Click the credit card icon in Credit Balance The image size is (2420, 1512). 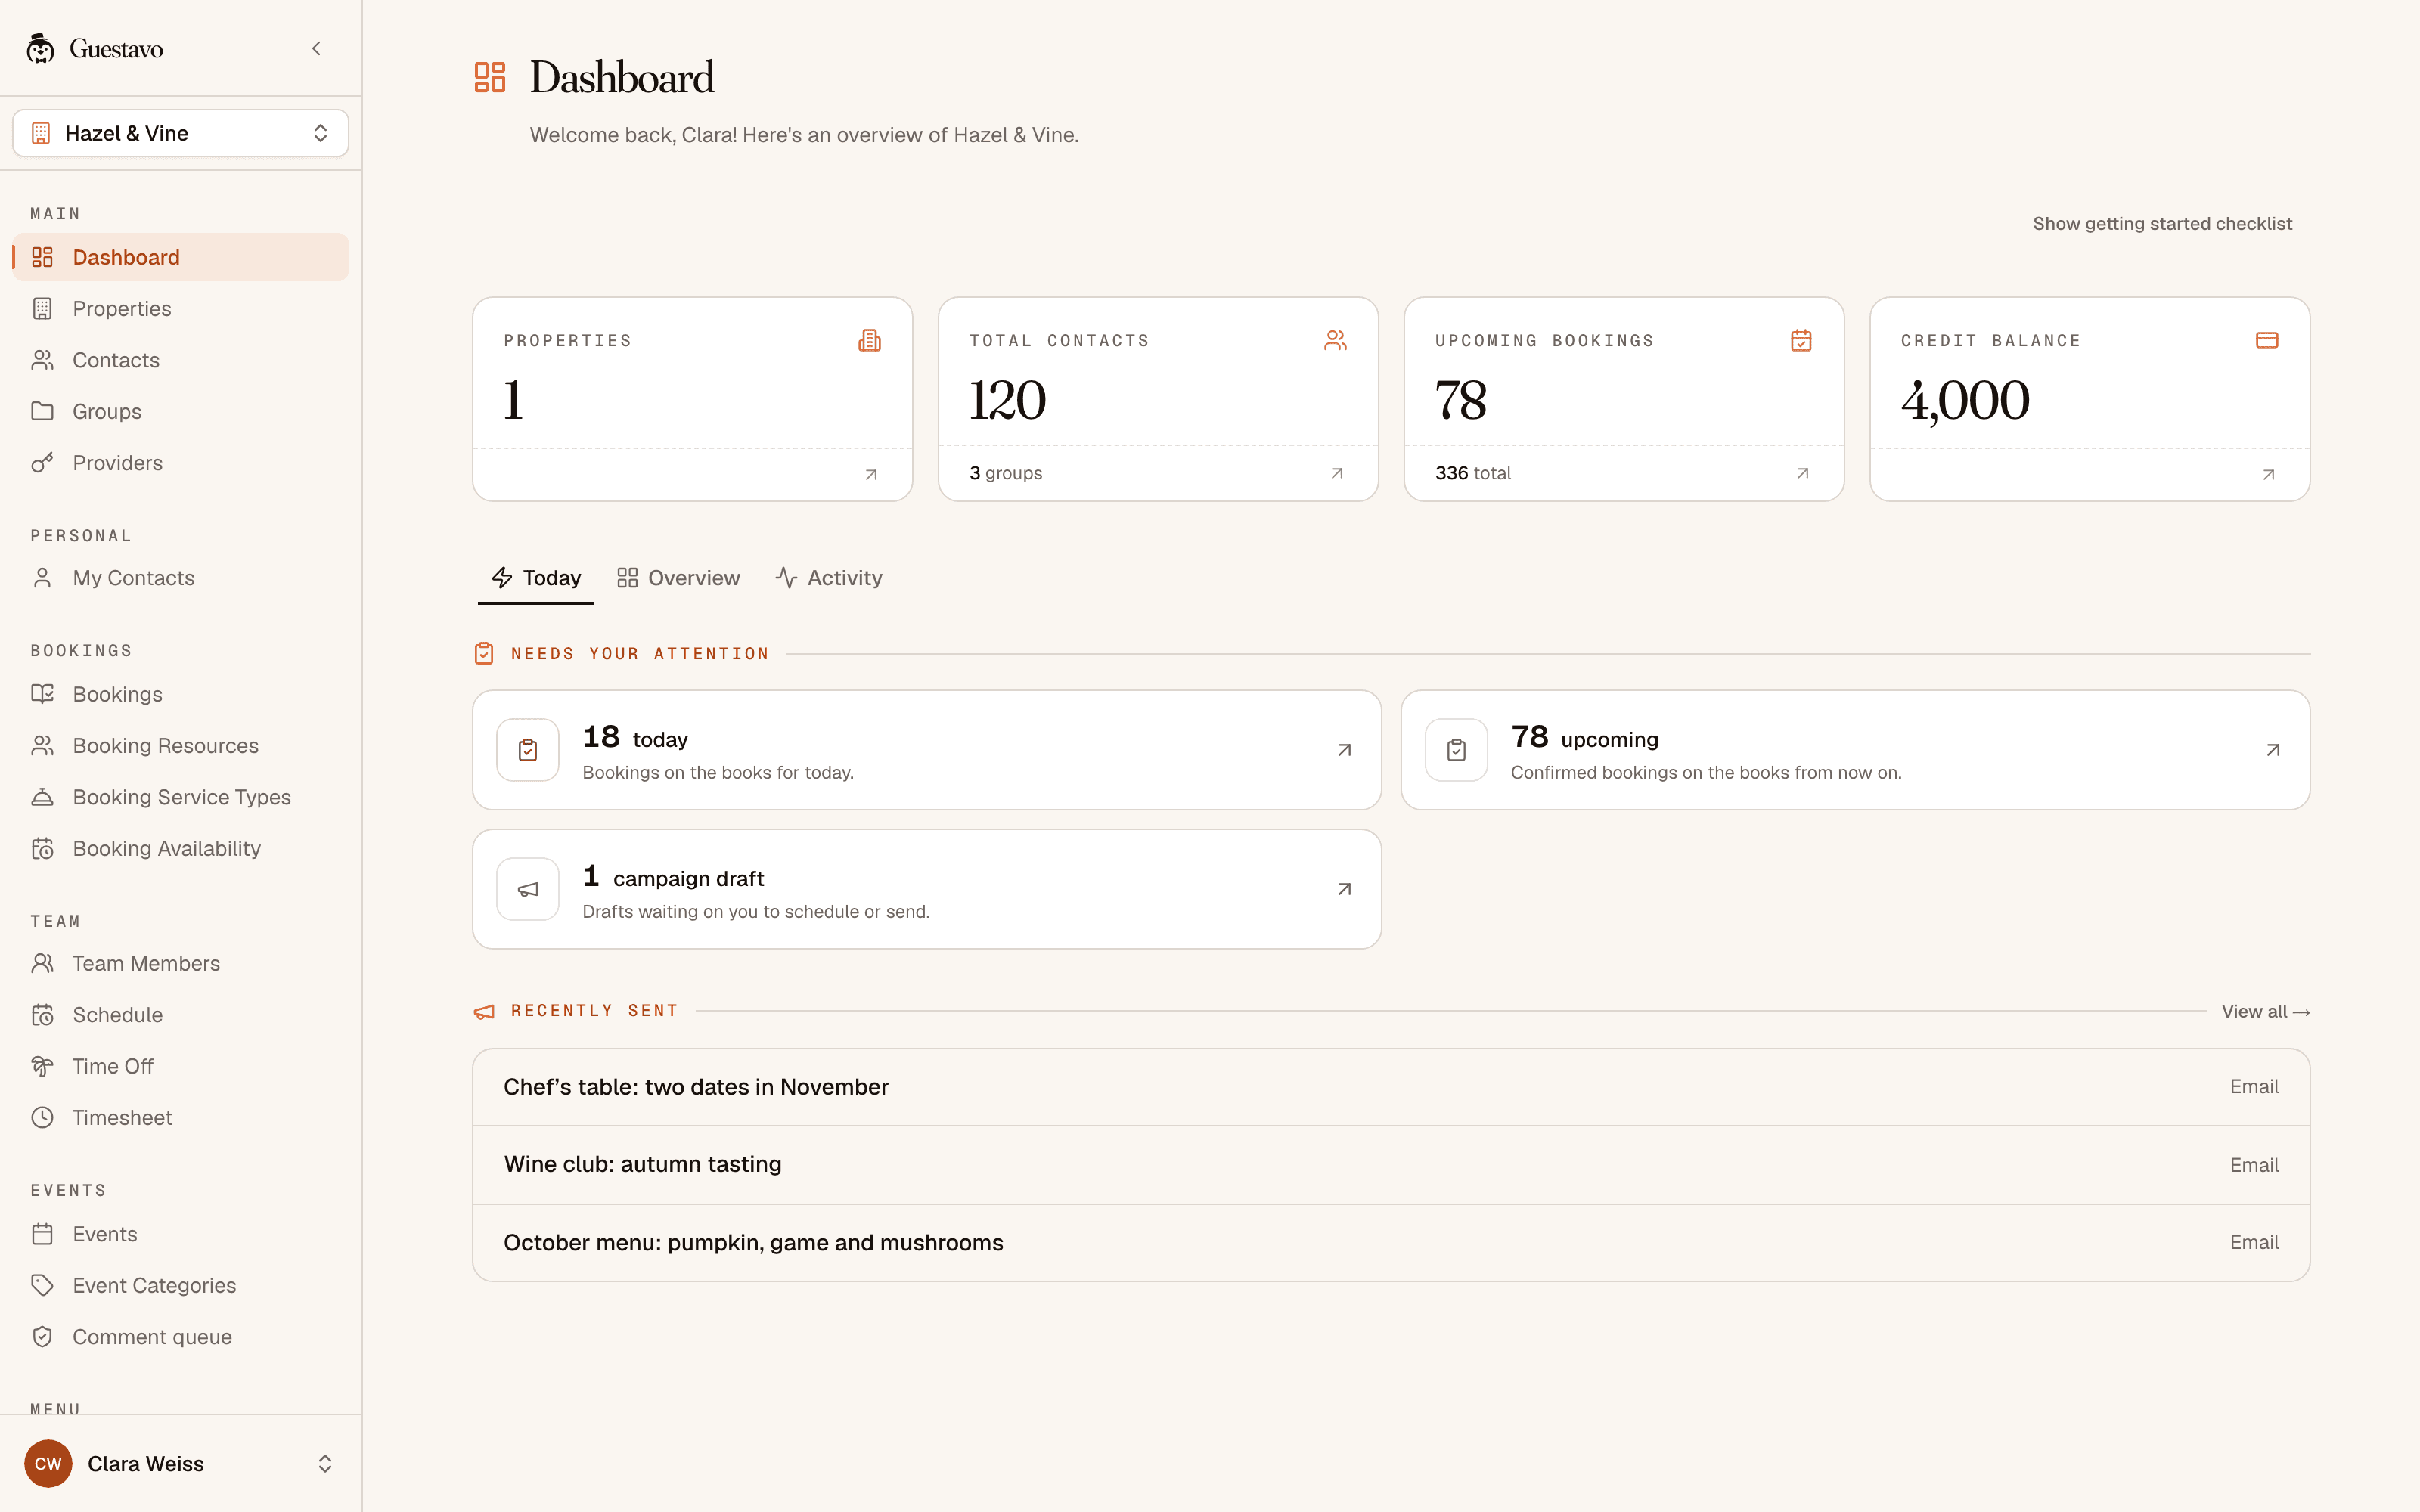tap(2267, 340)
